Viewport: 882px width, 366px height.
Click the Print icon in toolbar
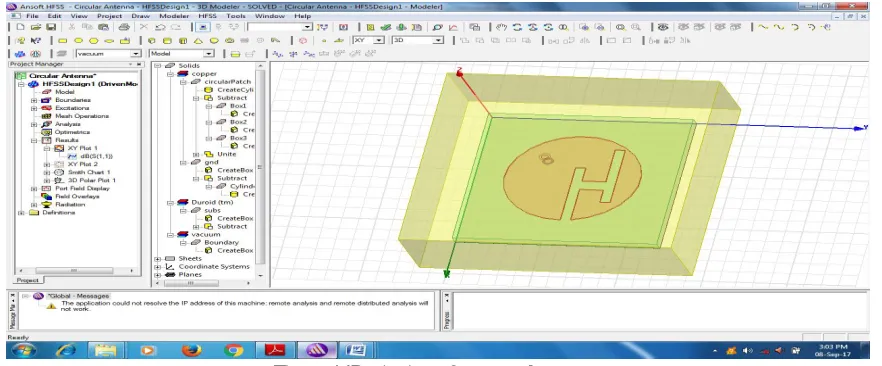pos(125,27)
